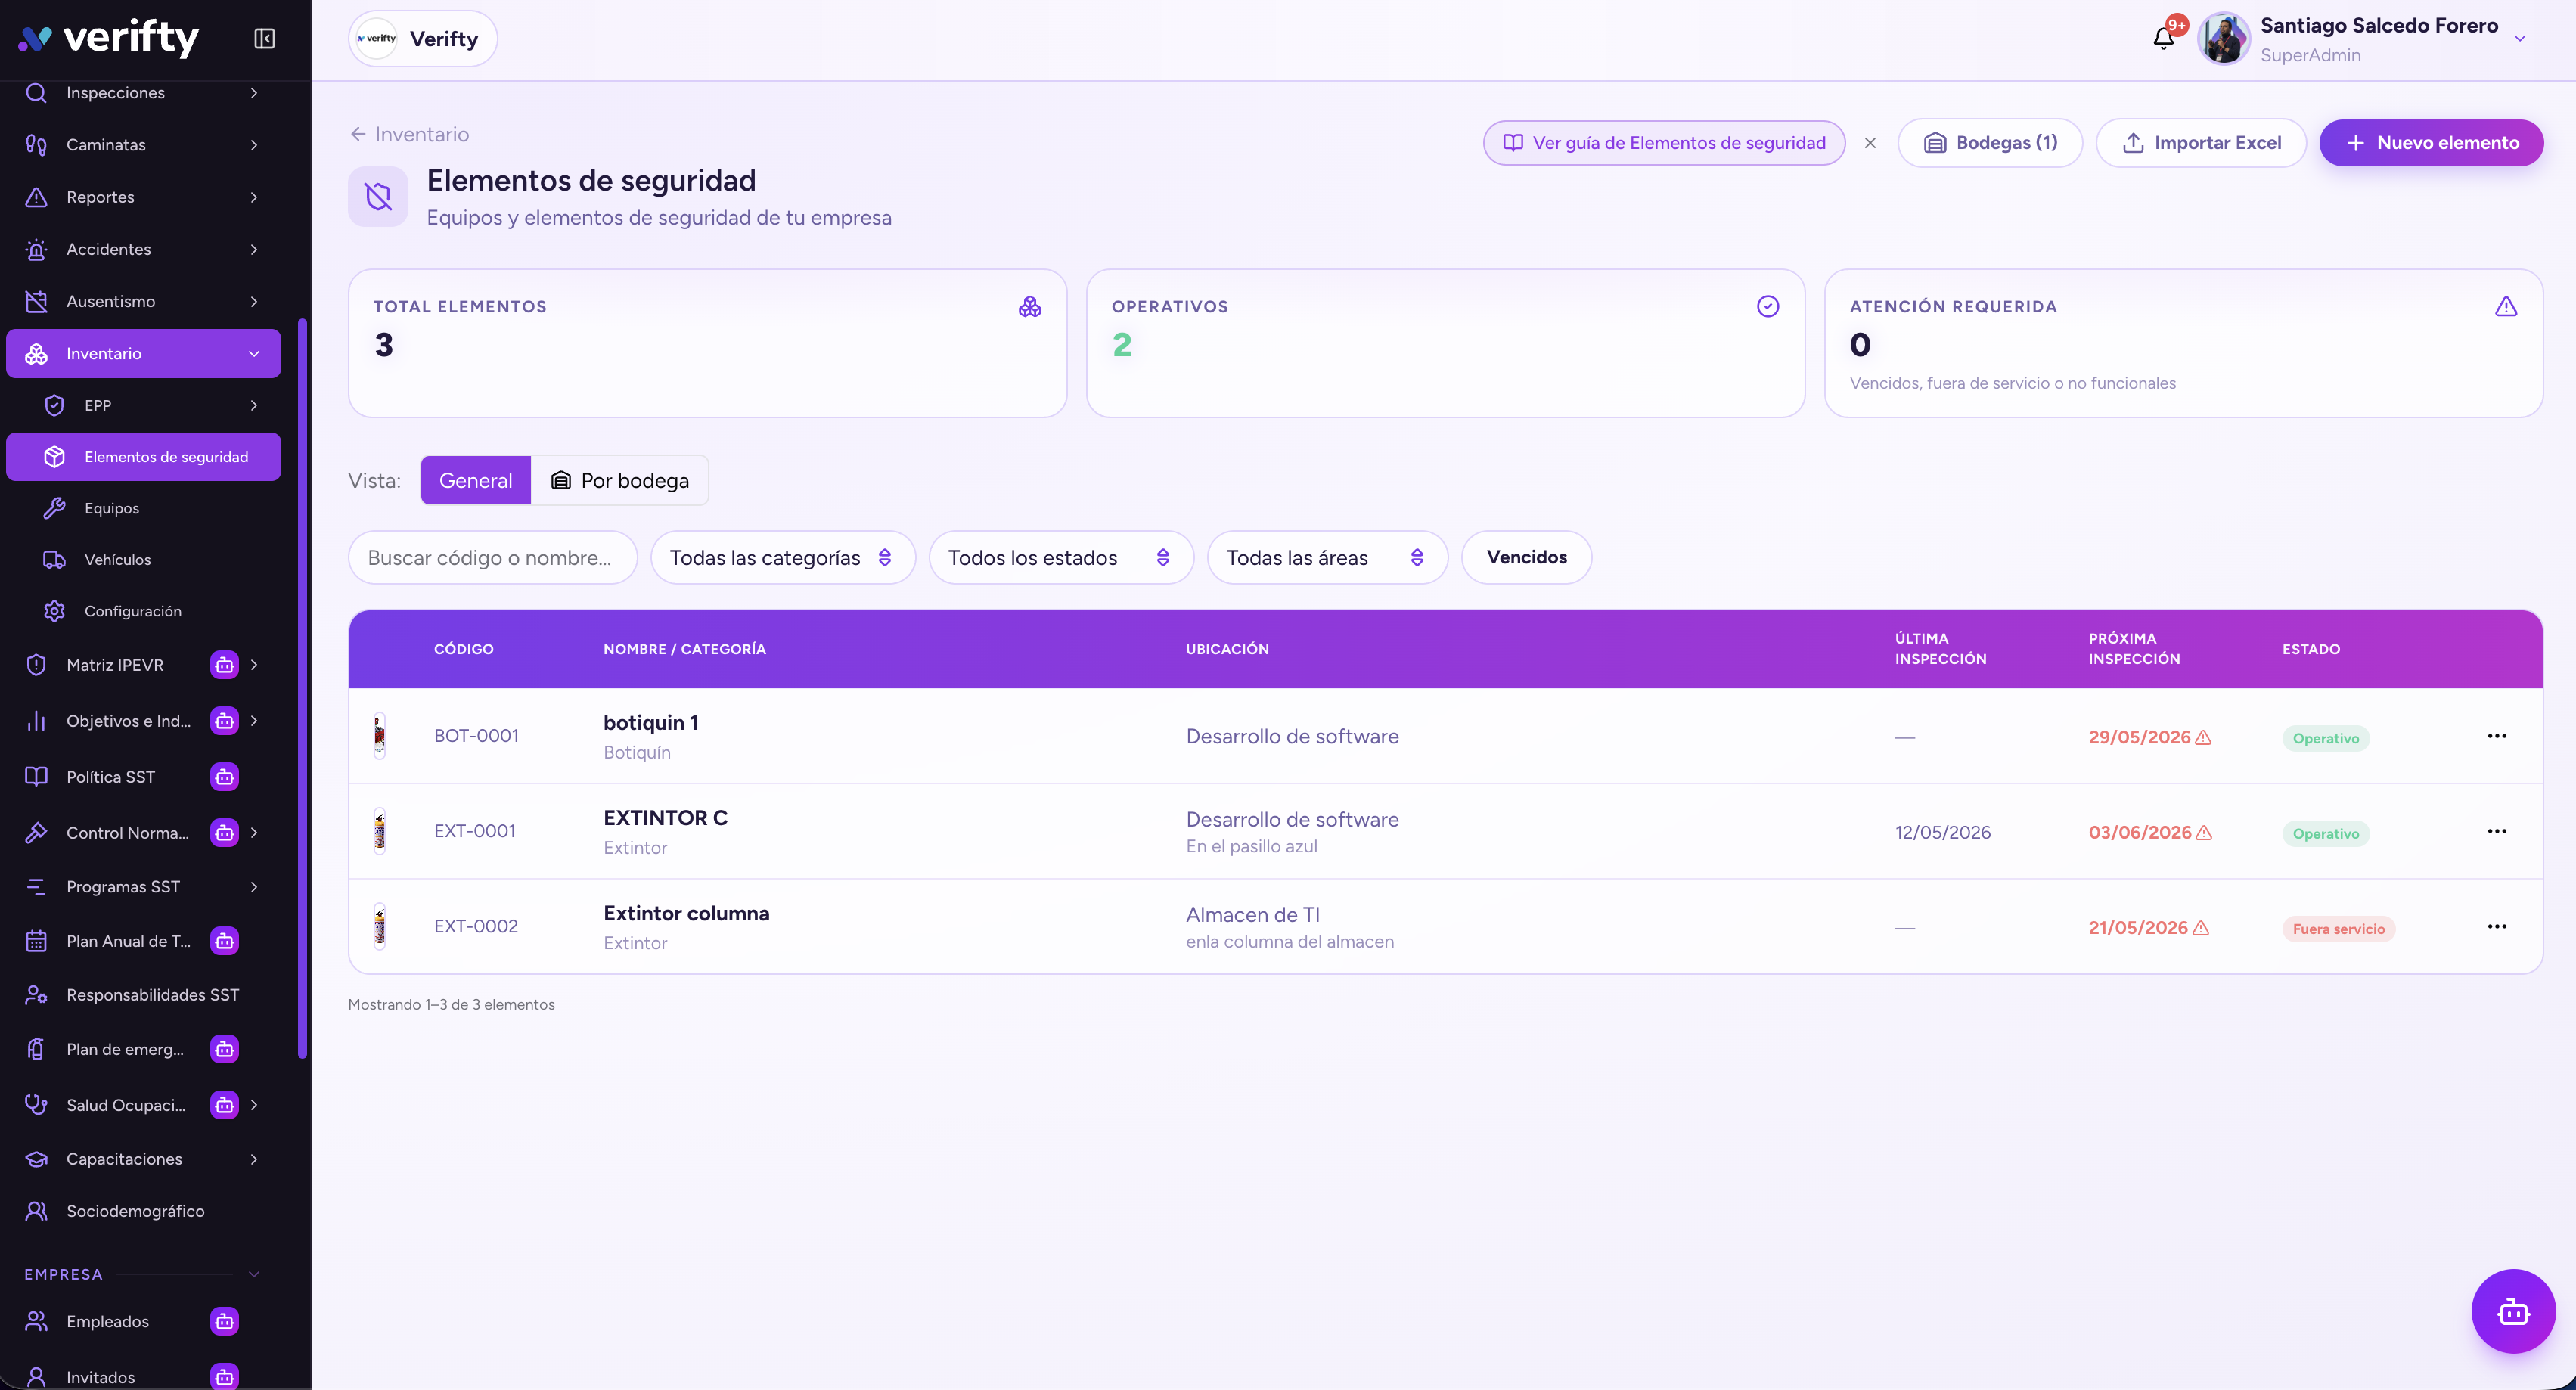The image size is (2576, 1390).
Task: Click the Política SST book icon
Action: point(37,777)
